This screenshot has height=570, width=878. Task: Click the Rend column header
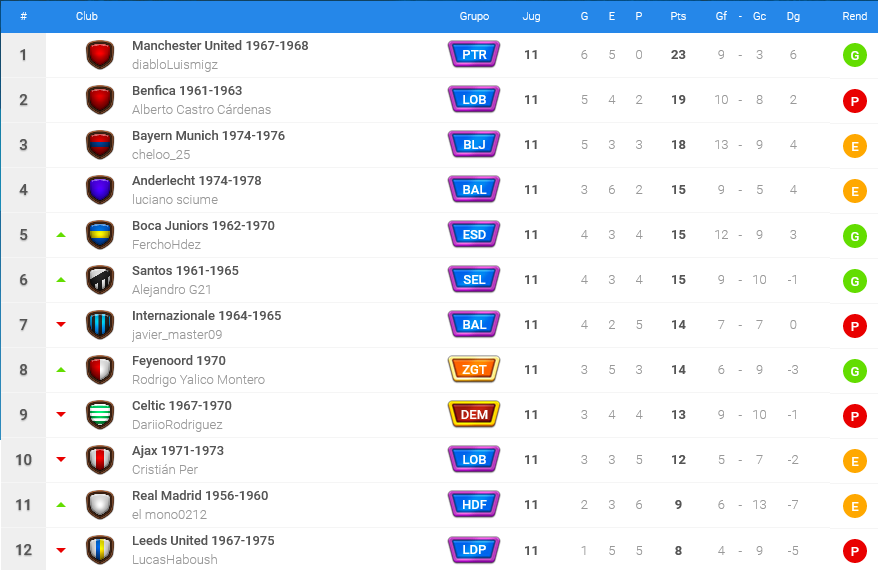pyautogui.click(x=854, y=16)
